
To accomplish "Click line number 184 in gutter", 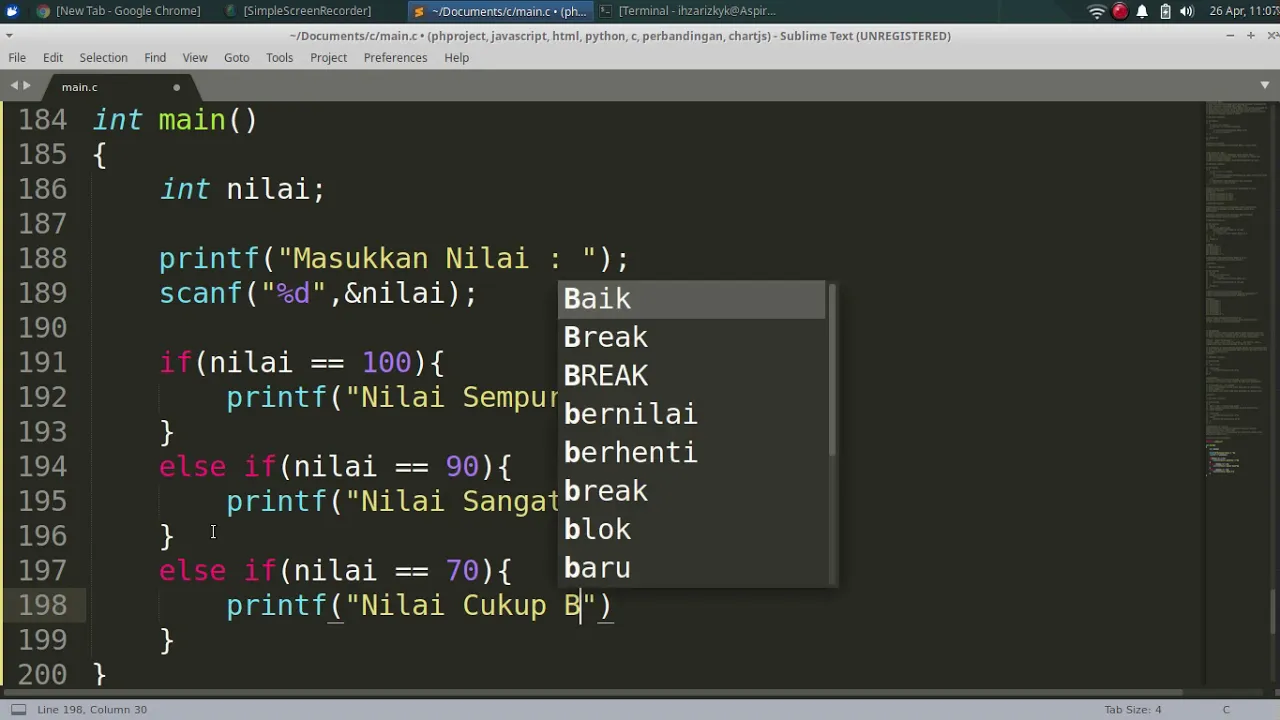I will pos(43,120).
